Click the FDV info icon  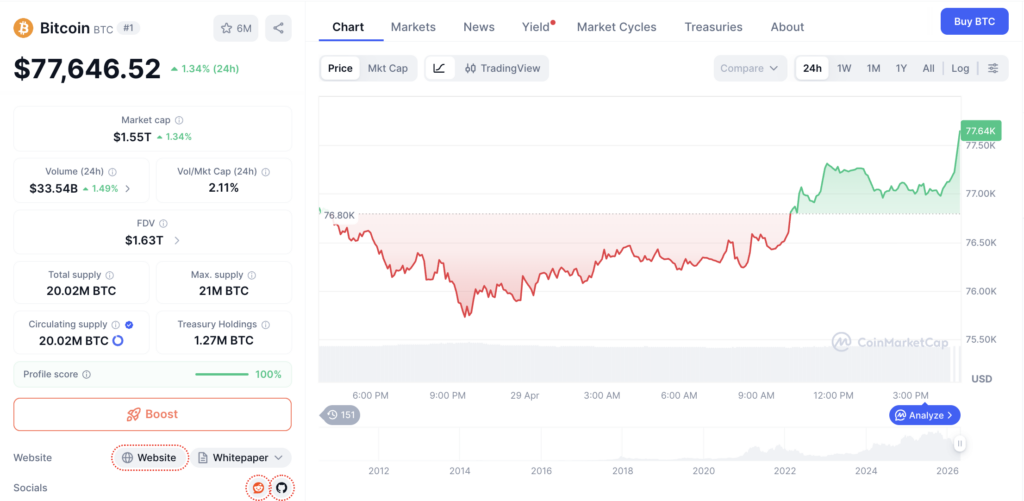click(x=163, y=223)
